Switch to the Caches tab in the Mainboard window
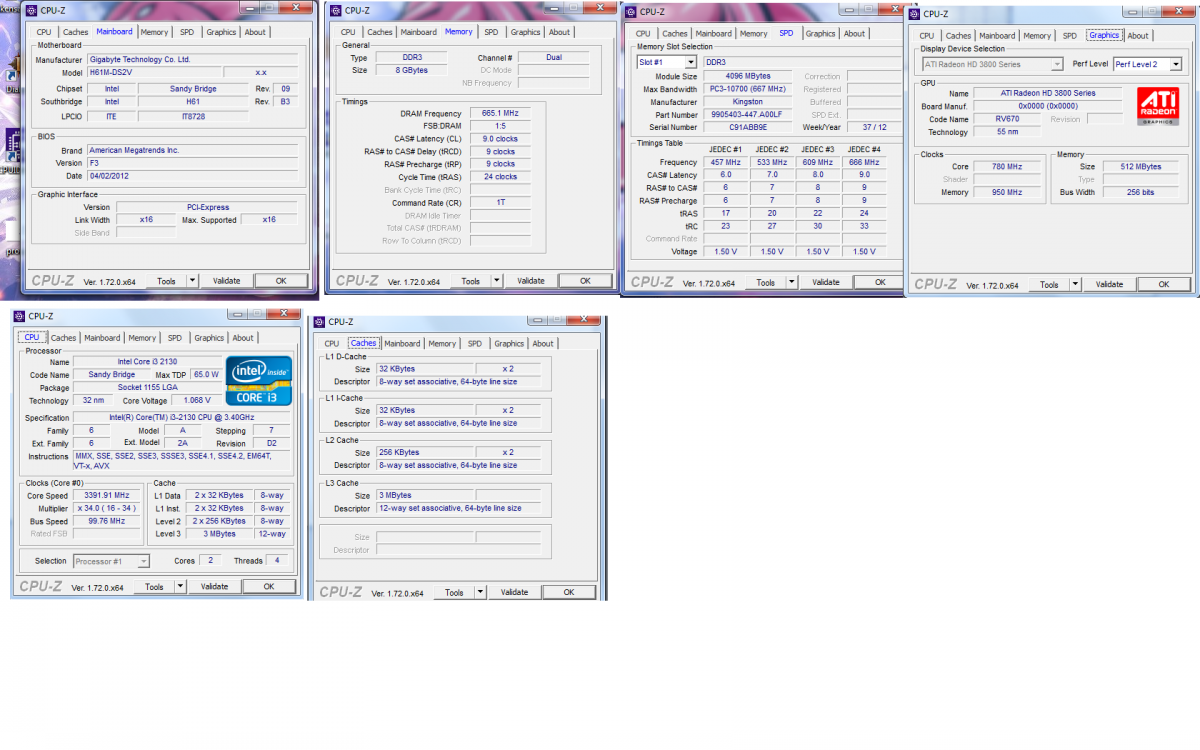 tap(76, 32)
